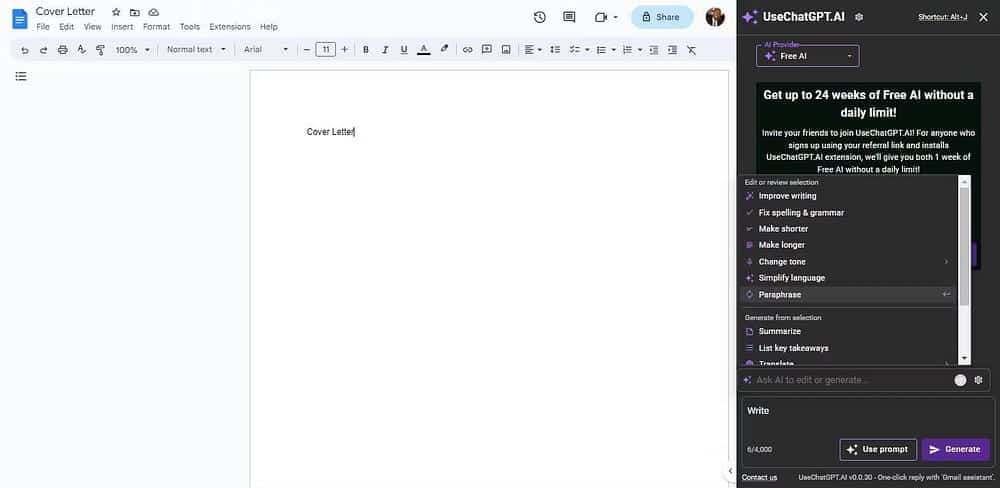Open the Edit menu

66,27
